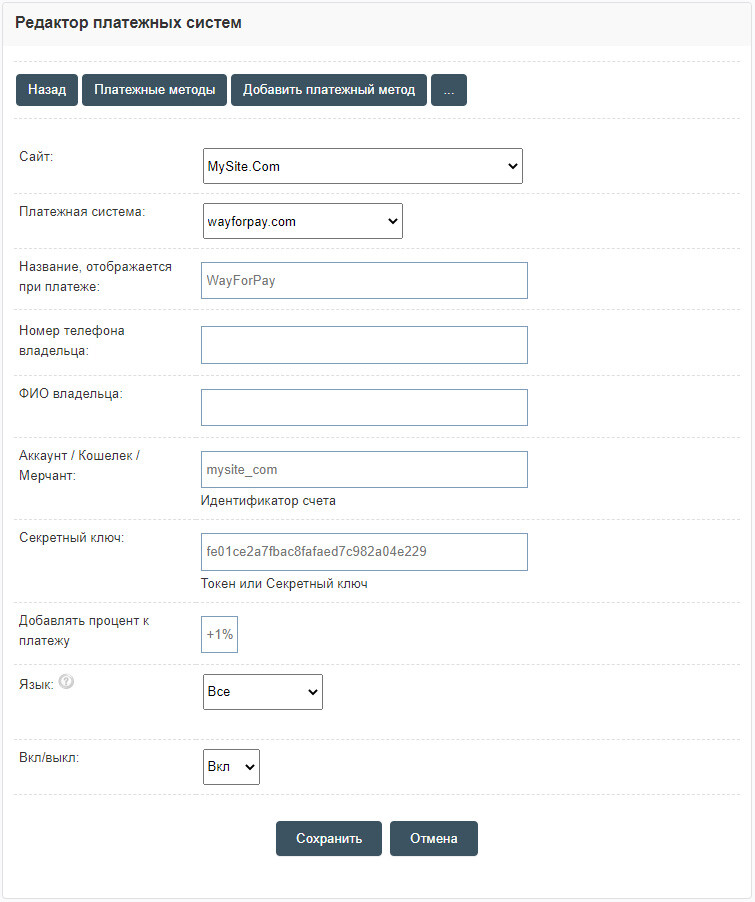Open the Платежная система wayforpay.com dropdown
The height and width of the screenshot is (902, 755).
pyautogui.click(x=302, y=221)
